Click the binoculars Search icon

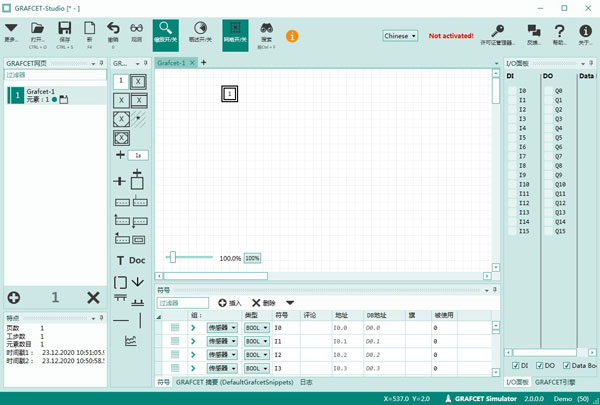click(267, 30)
